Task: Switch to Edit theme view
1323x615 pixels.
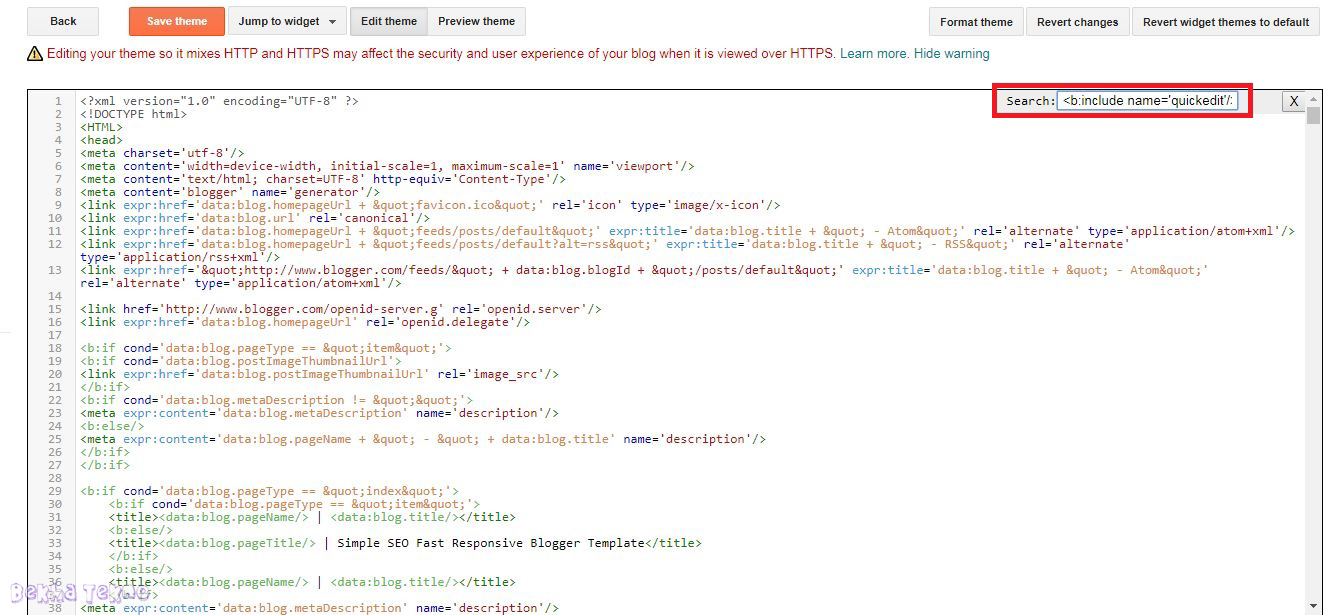Action: click(389, 21)
